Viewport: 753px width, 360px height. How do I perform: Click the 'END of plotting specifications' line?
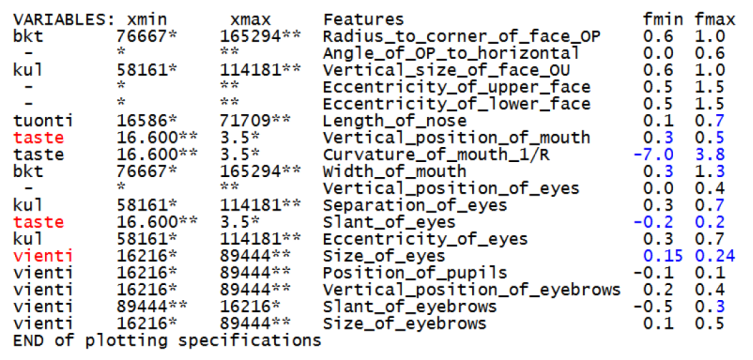click(x=167, y=341)
